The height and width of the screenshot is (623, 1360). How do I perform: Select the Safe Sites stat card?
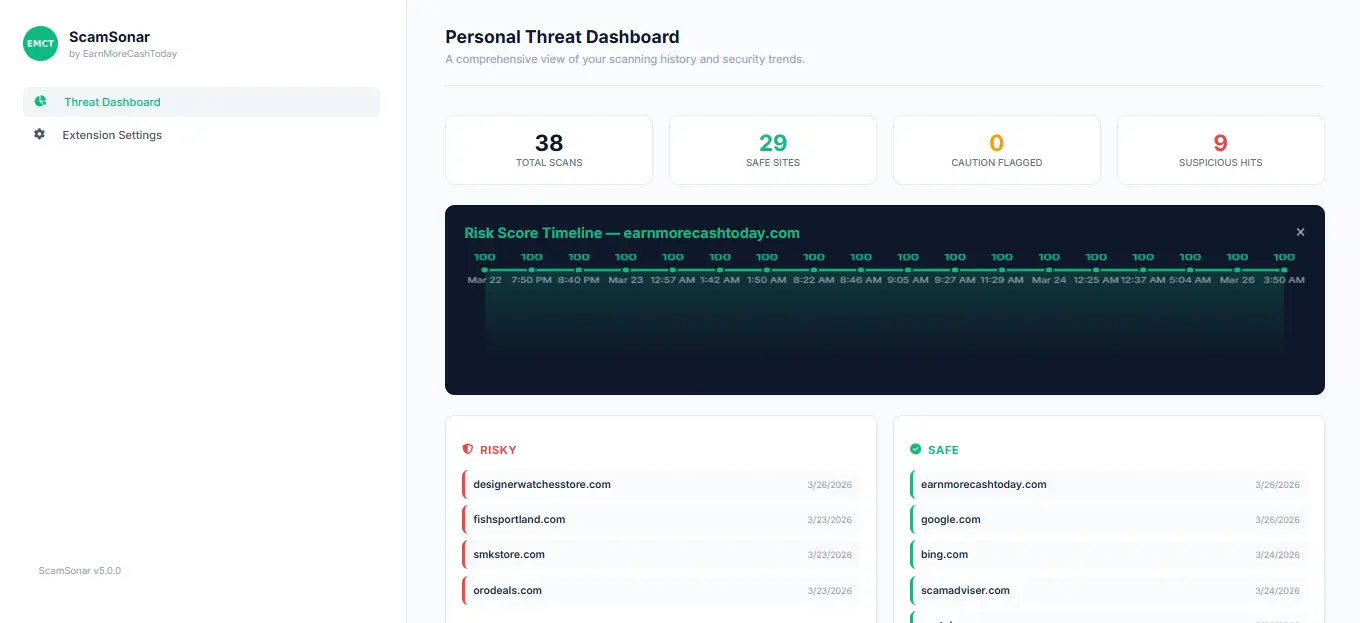[x=772, y=150]
